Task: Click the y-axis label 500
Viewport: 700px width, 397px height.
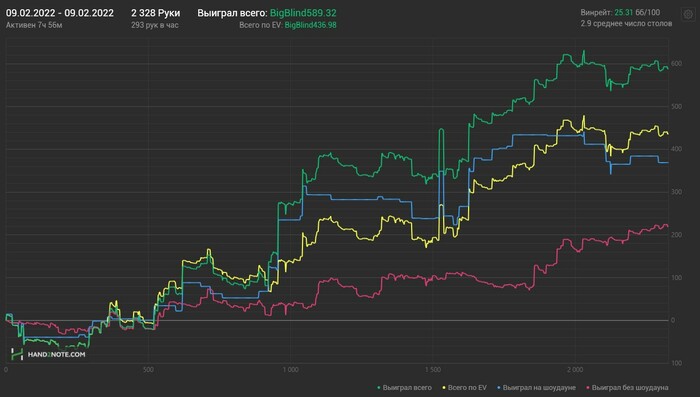Action: (676, 107)
